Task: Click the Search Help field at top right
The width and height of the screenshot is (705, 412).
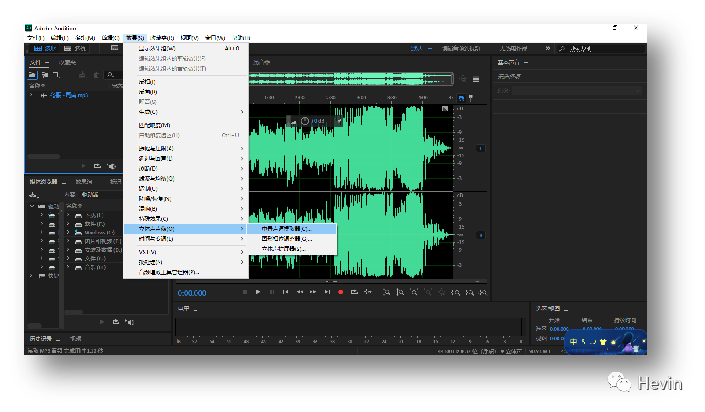Action: (x=600, y=48)
